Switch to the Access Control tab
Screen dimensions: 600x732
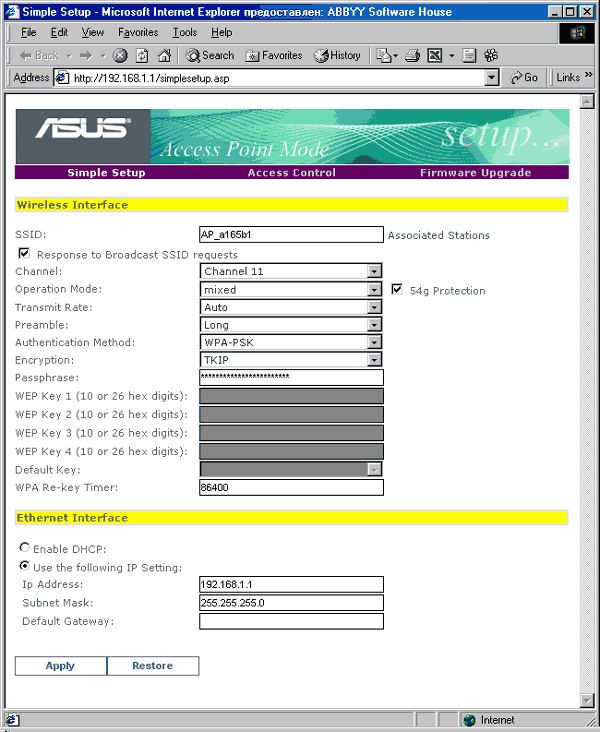pyautogui.click(x=291, y=172)
